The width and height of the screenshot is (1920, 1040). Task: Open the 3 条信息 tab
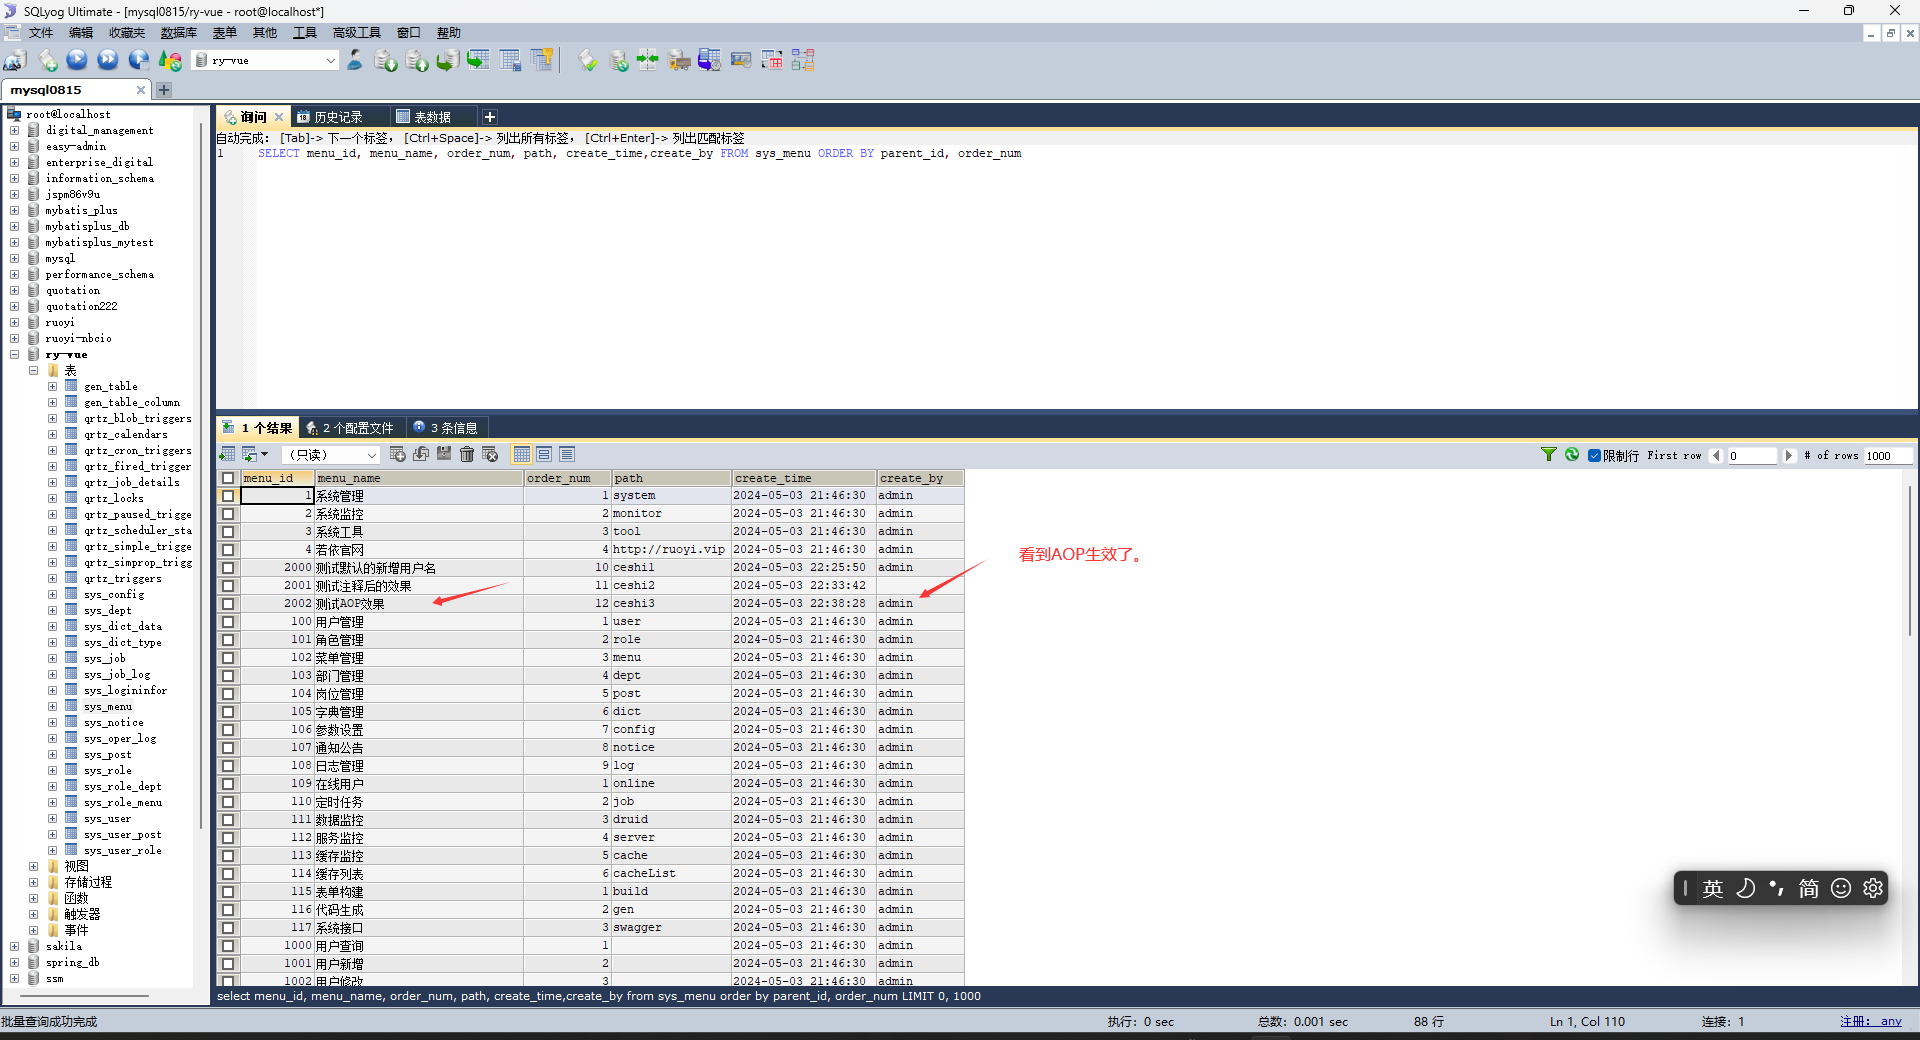(x=447, y=428)
